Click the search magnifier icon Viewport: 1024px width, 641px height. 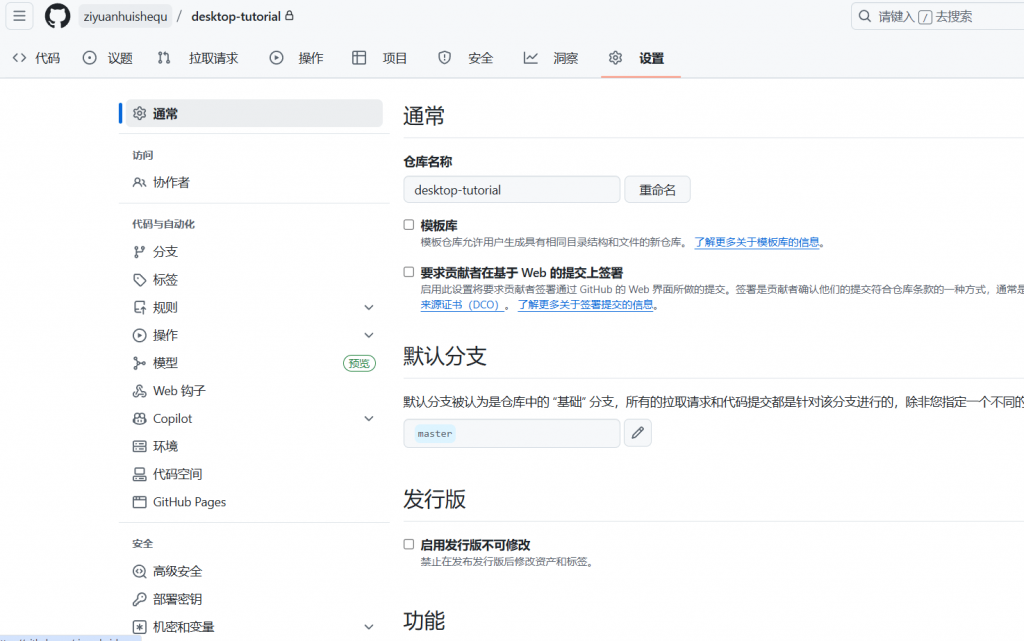click(x=864, y=16)
